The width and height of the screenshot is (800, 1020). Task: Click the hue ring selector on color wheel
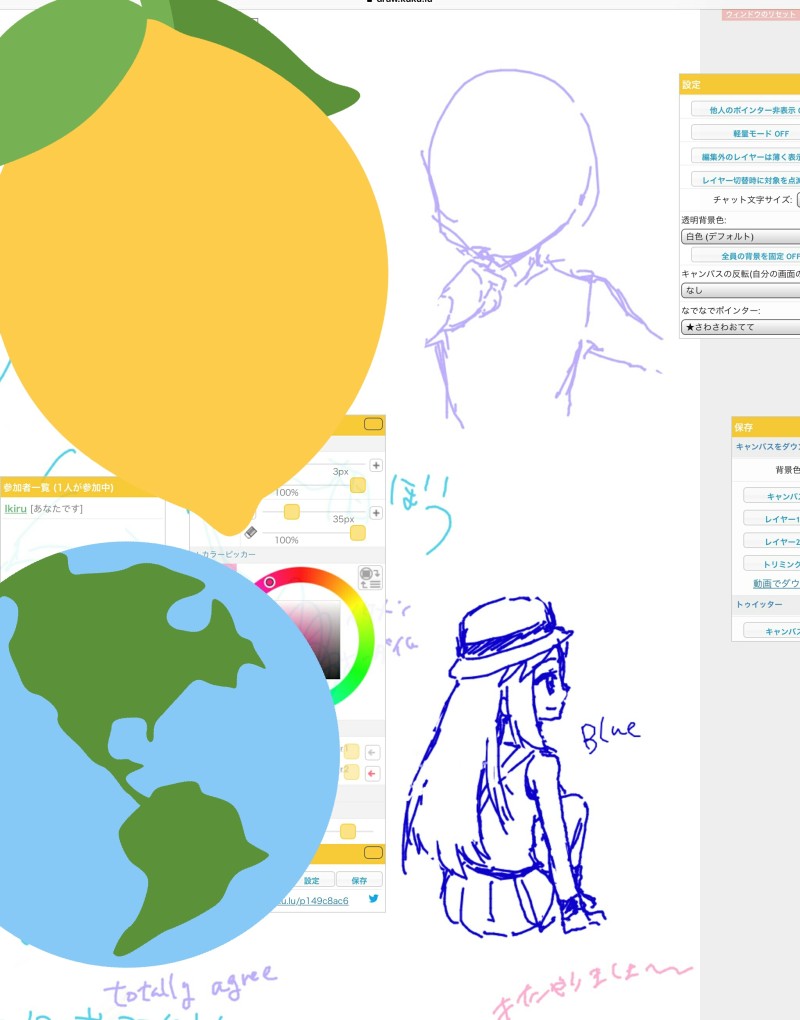point(269,582)
